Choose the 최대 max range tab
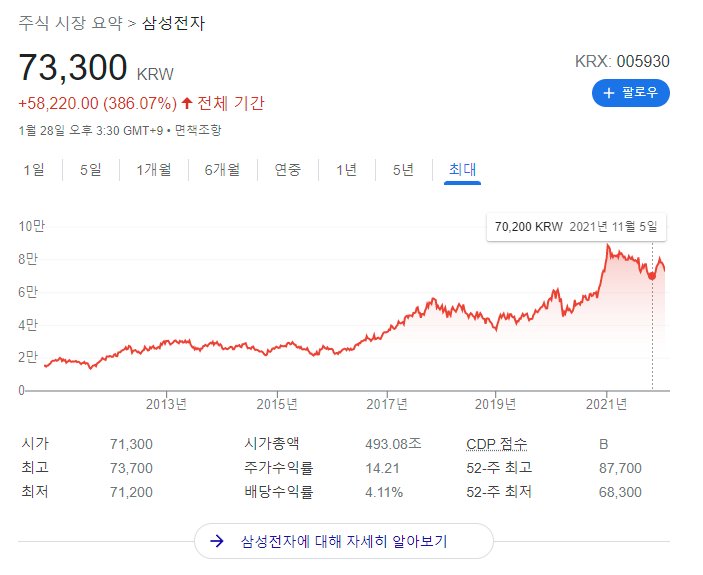 point(462,170)
